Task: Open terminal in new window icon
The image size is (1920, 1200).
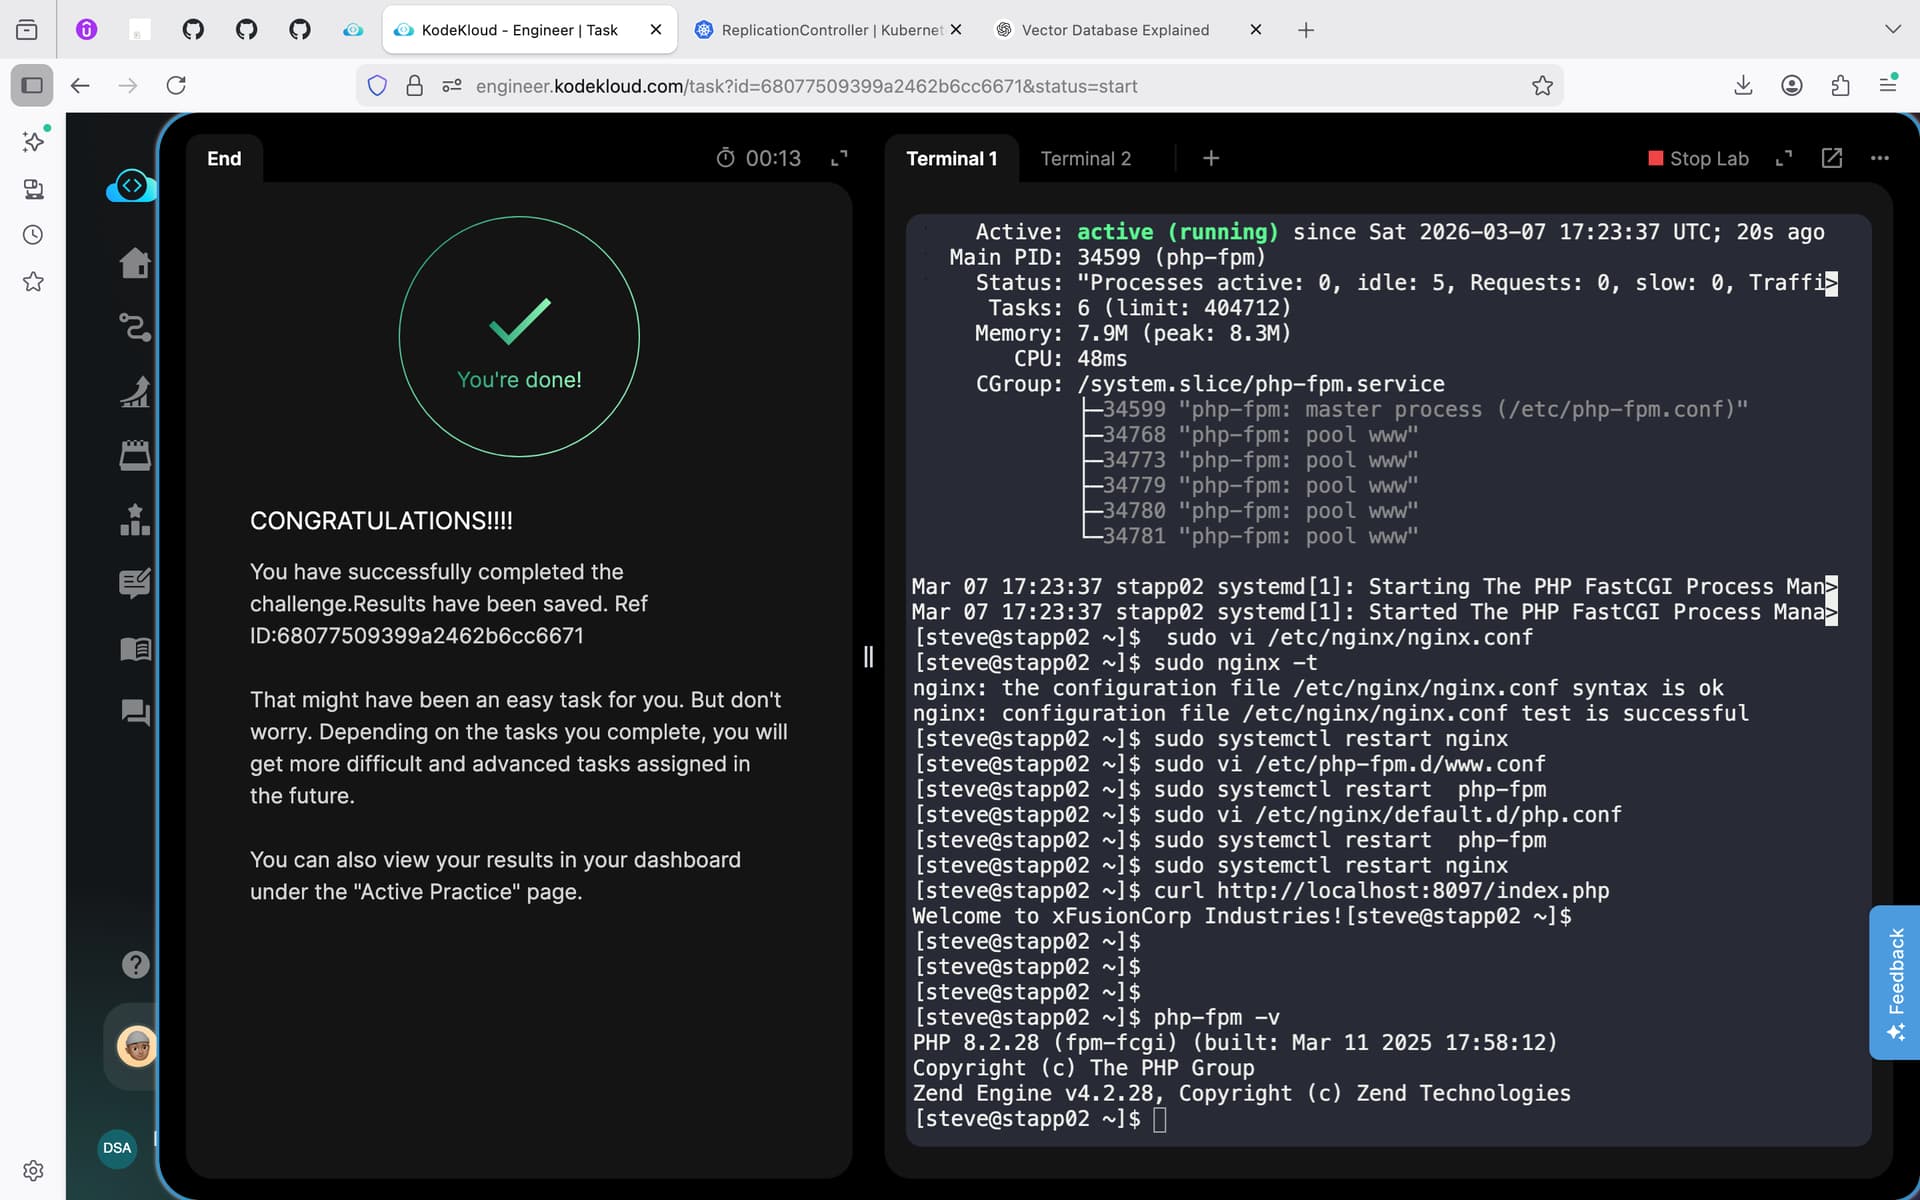Action: click(x=1831, y=158)
